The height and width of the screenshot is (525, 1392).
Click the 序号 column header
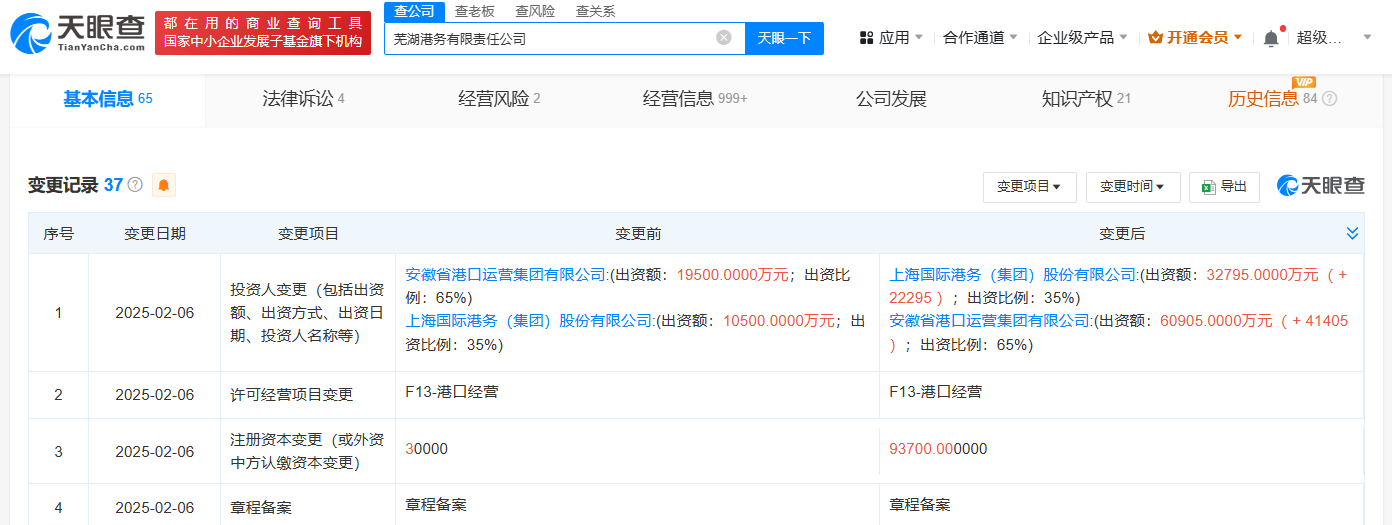click(x=58, y=233)
